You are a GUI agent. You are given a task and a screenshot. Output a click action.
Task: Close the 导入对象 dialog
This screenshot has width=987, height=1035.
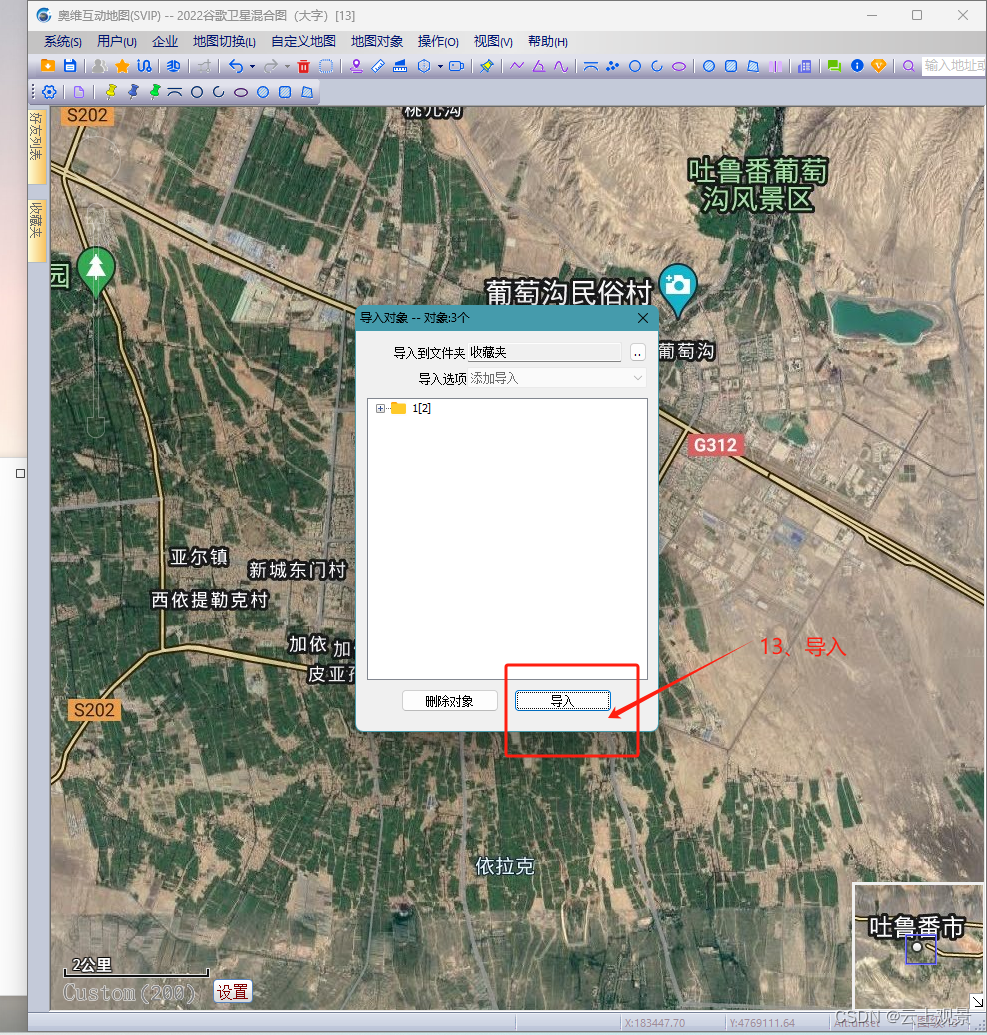coord(643,318)
